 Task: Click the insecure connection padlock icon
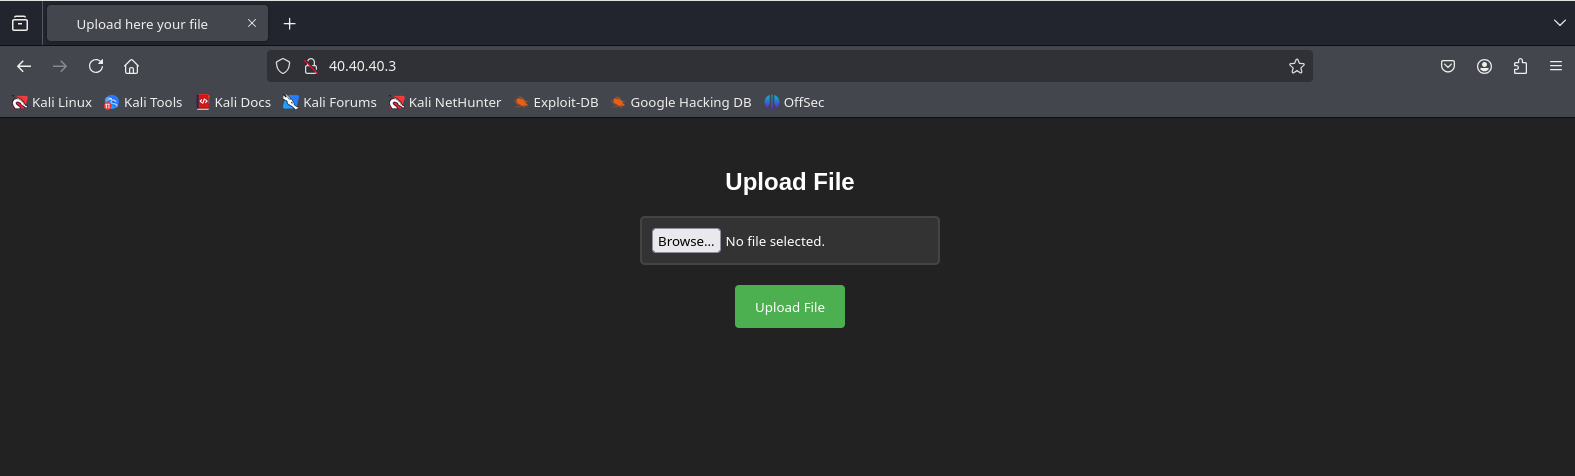310,66
